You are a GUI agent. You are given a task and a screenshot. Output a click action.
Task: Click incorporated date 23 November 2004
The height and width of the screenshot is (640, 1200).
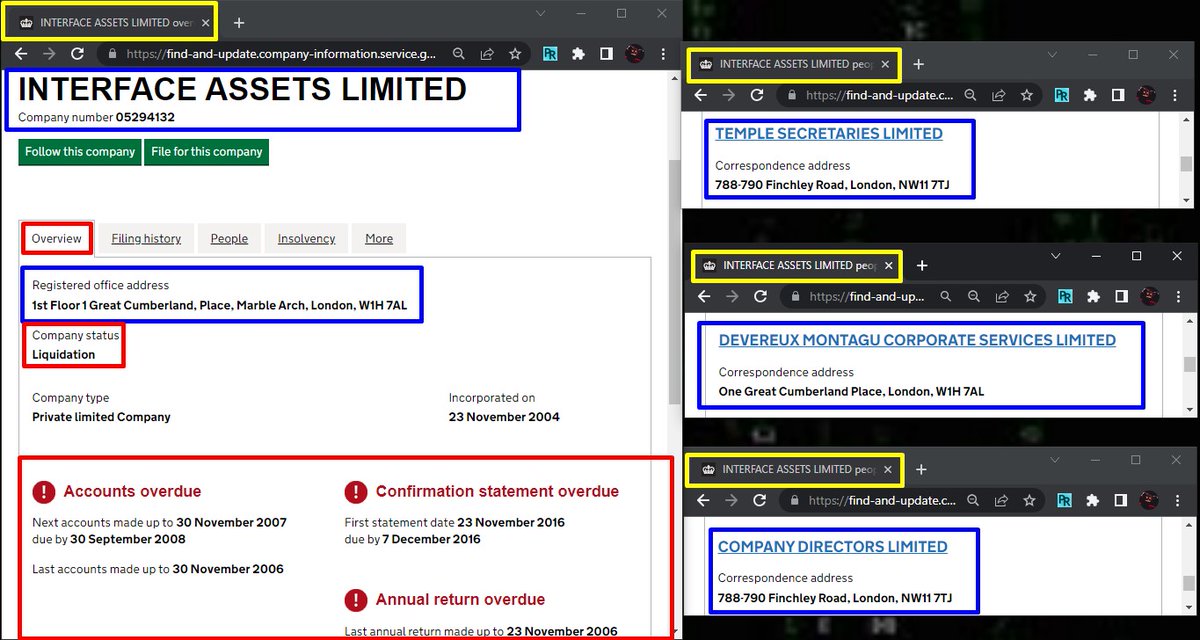tap(504, 417)
